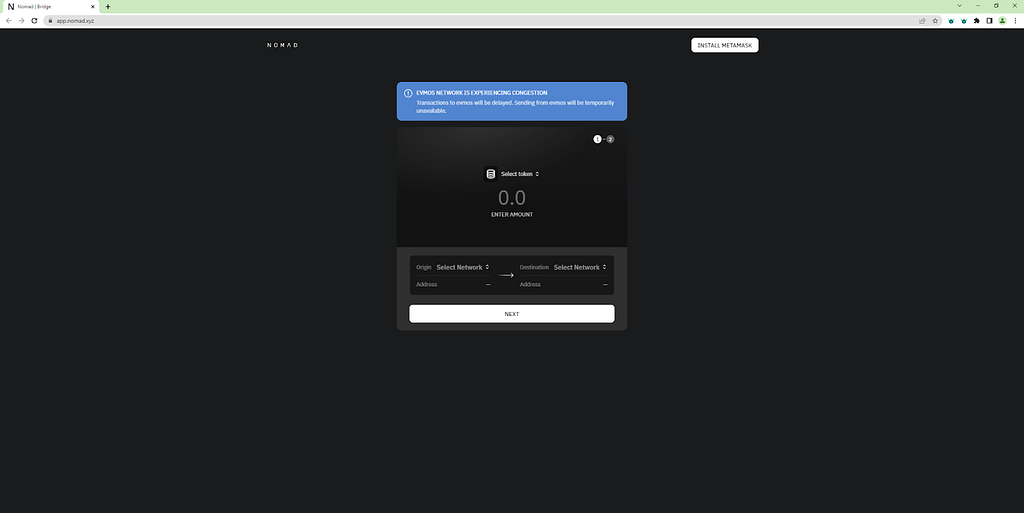Select step 1 indicator
This screenshot has height=513, width=1024.
click(597, 139)
